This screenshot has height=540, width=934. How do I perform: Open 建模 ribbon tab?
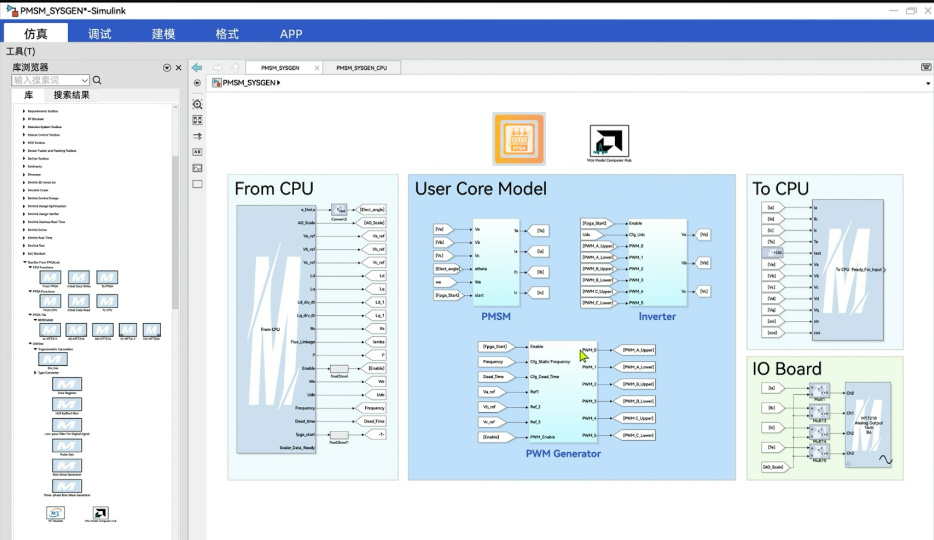pos(163,33)
